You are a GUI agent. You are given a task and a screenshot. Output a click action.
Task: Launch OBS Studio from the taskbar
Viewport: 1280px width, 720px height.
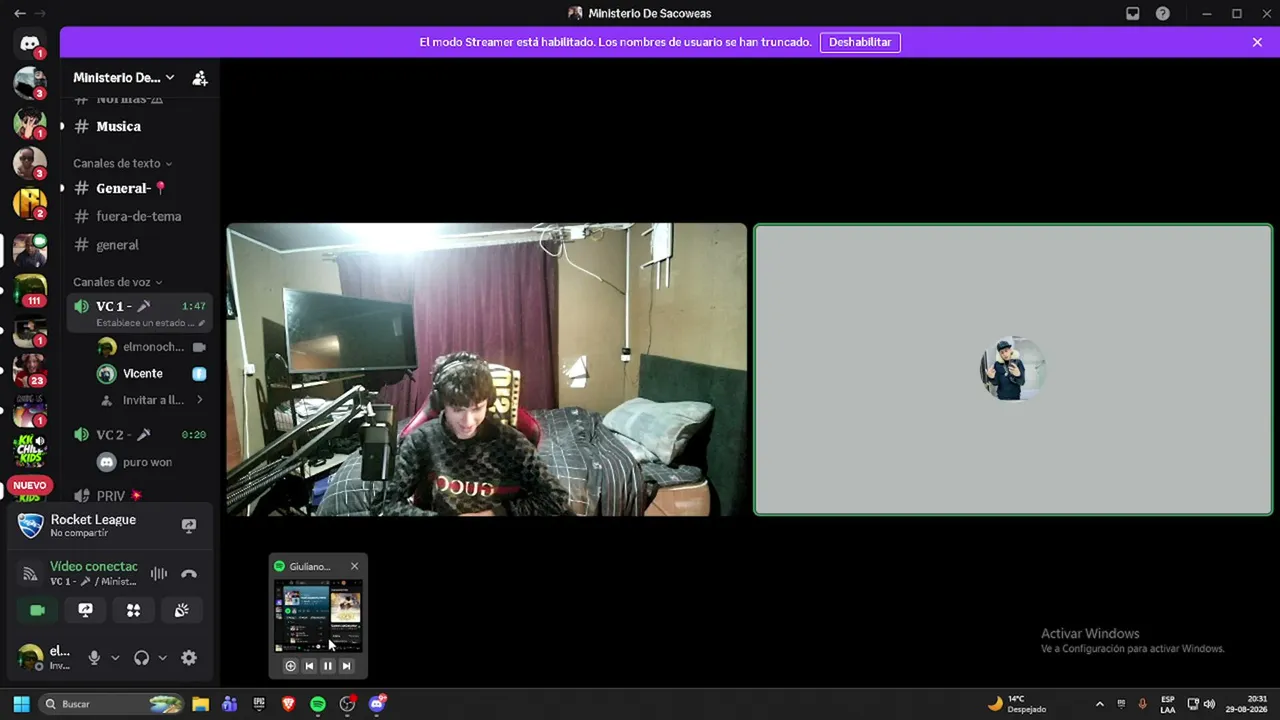point(347,704)
